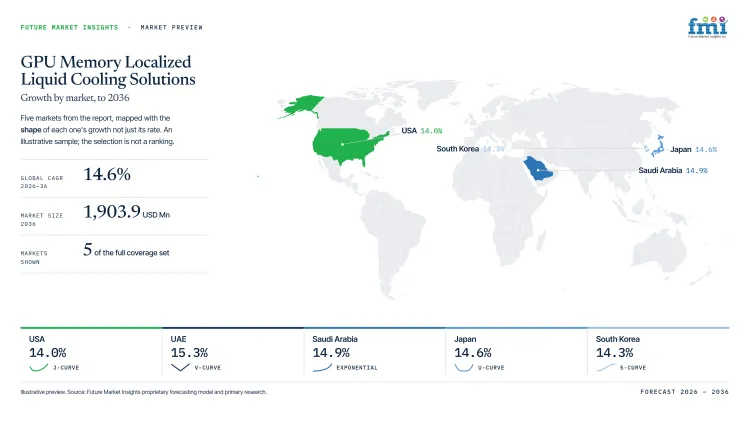Open the South Korea 14.3% card
The image size is (750, 421).
click(x=658, y=352)
